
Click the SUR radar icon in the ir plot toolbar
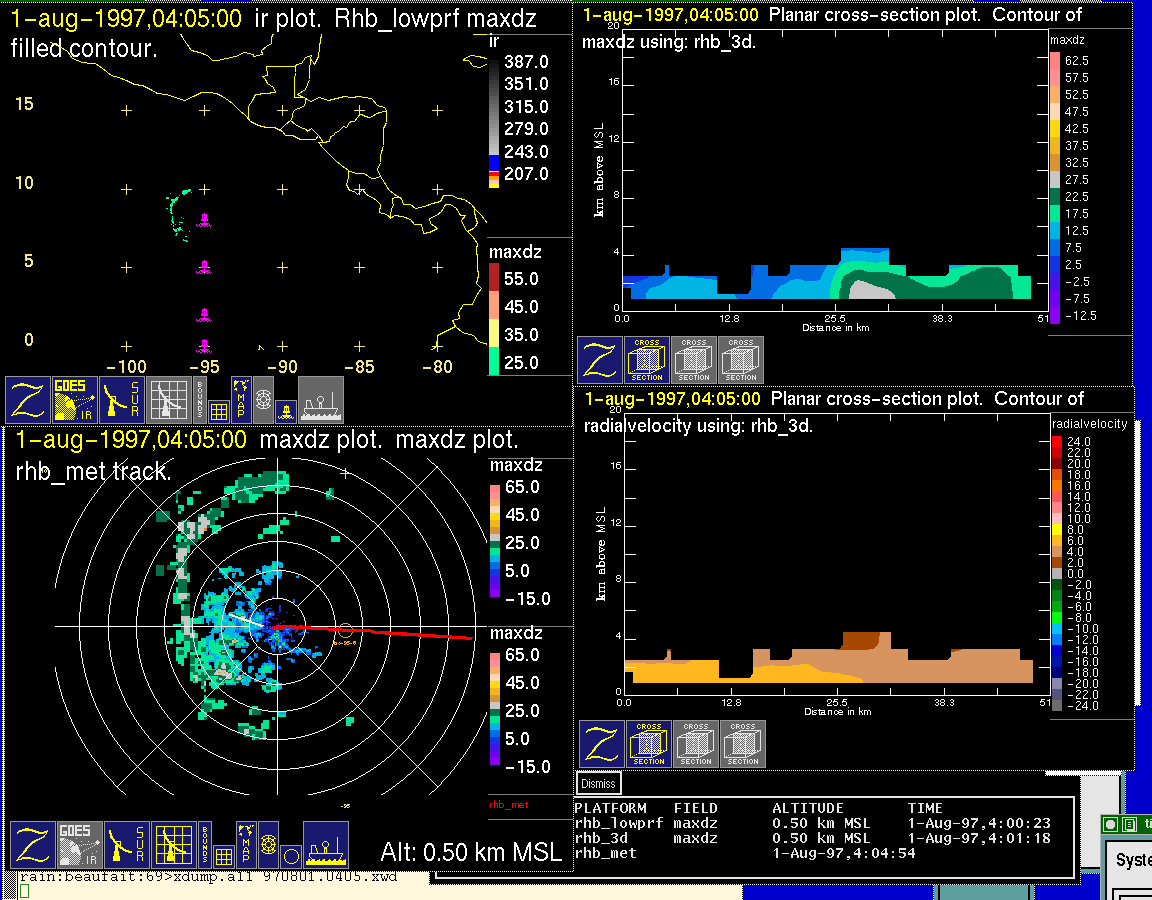click(x=123, y=400)
